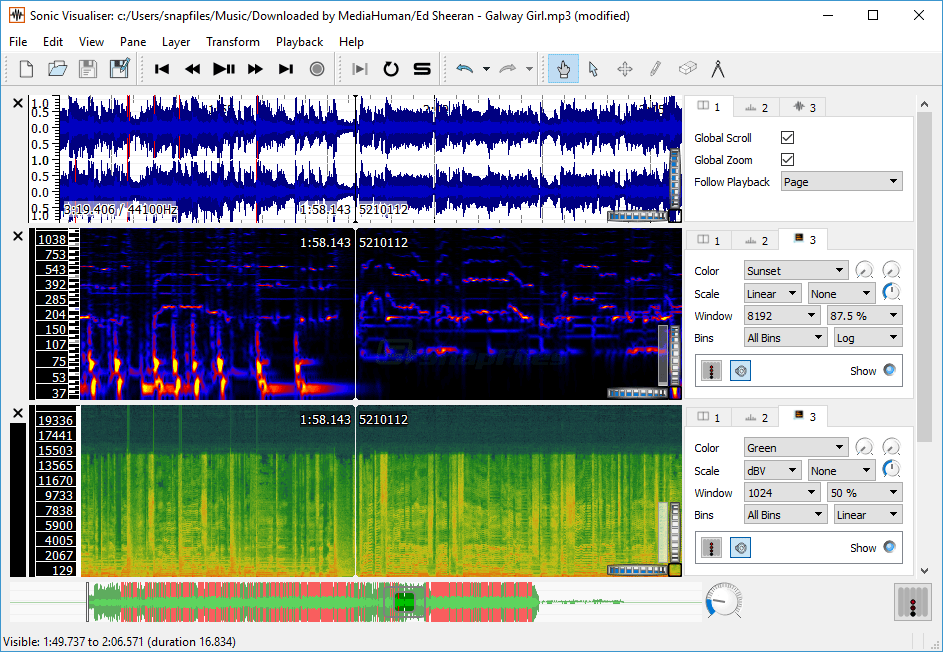Select the Measure tool icon
The height and width of the screenshot is (652, 943).
(717, 69)
